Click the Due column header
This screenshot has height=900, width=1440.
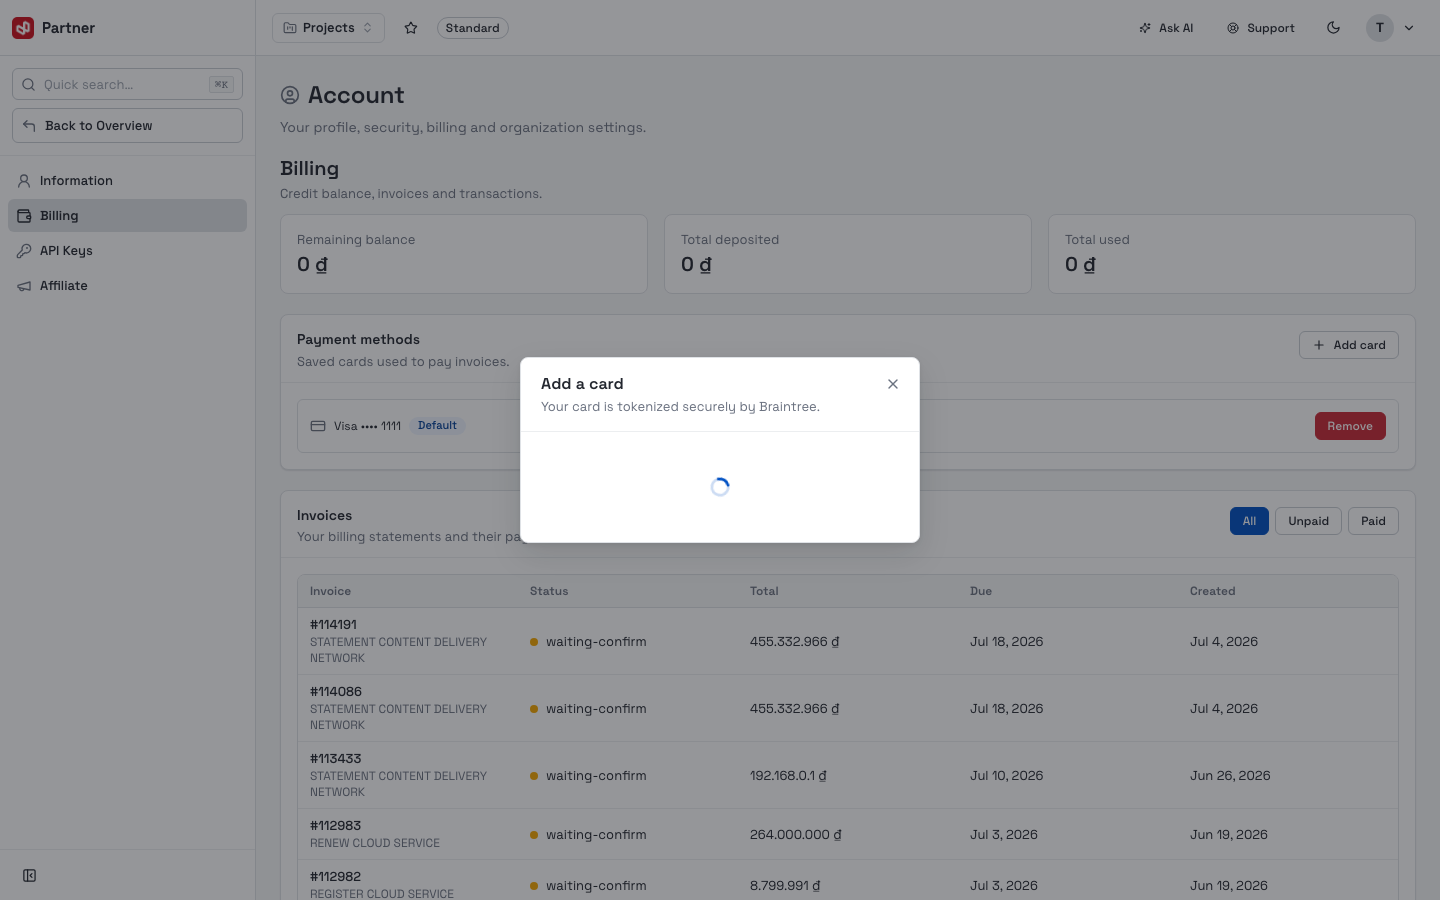pos(981,591)
